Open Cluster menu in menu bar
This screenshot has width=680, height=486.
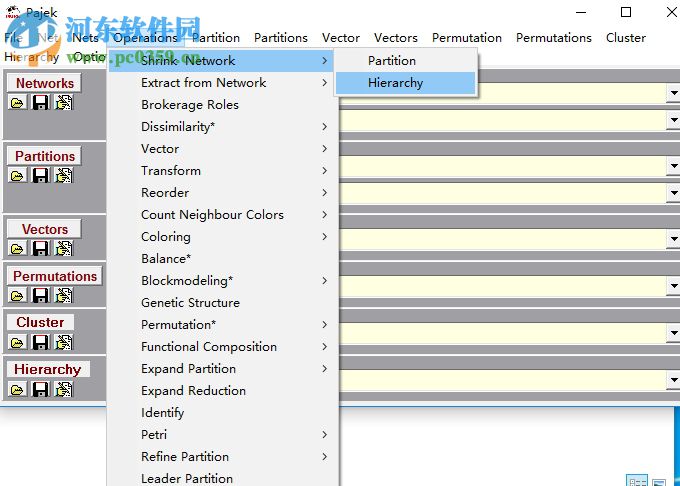point(626,38)
